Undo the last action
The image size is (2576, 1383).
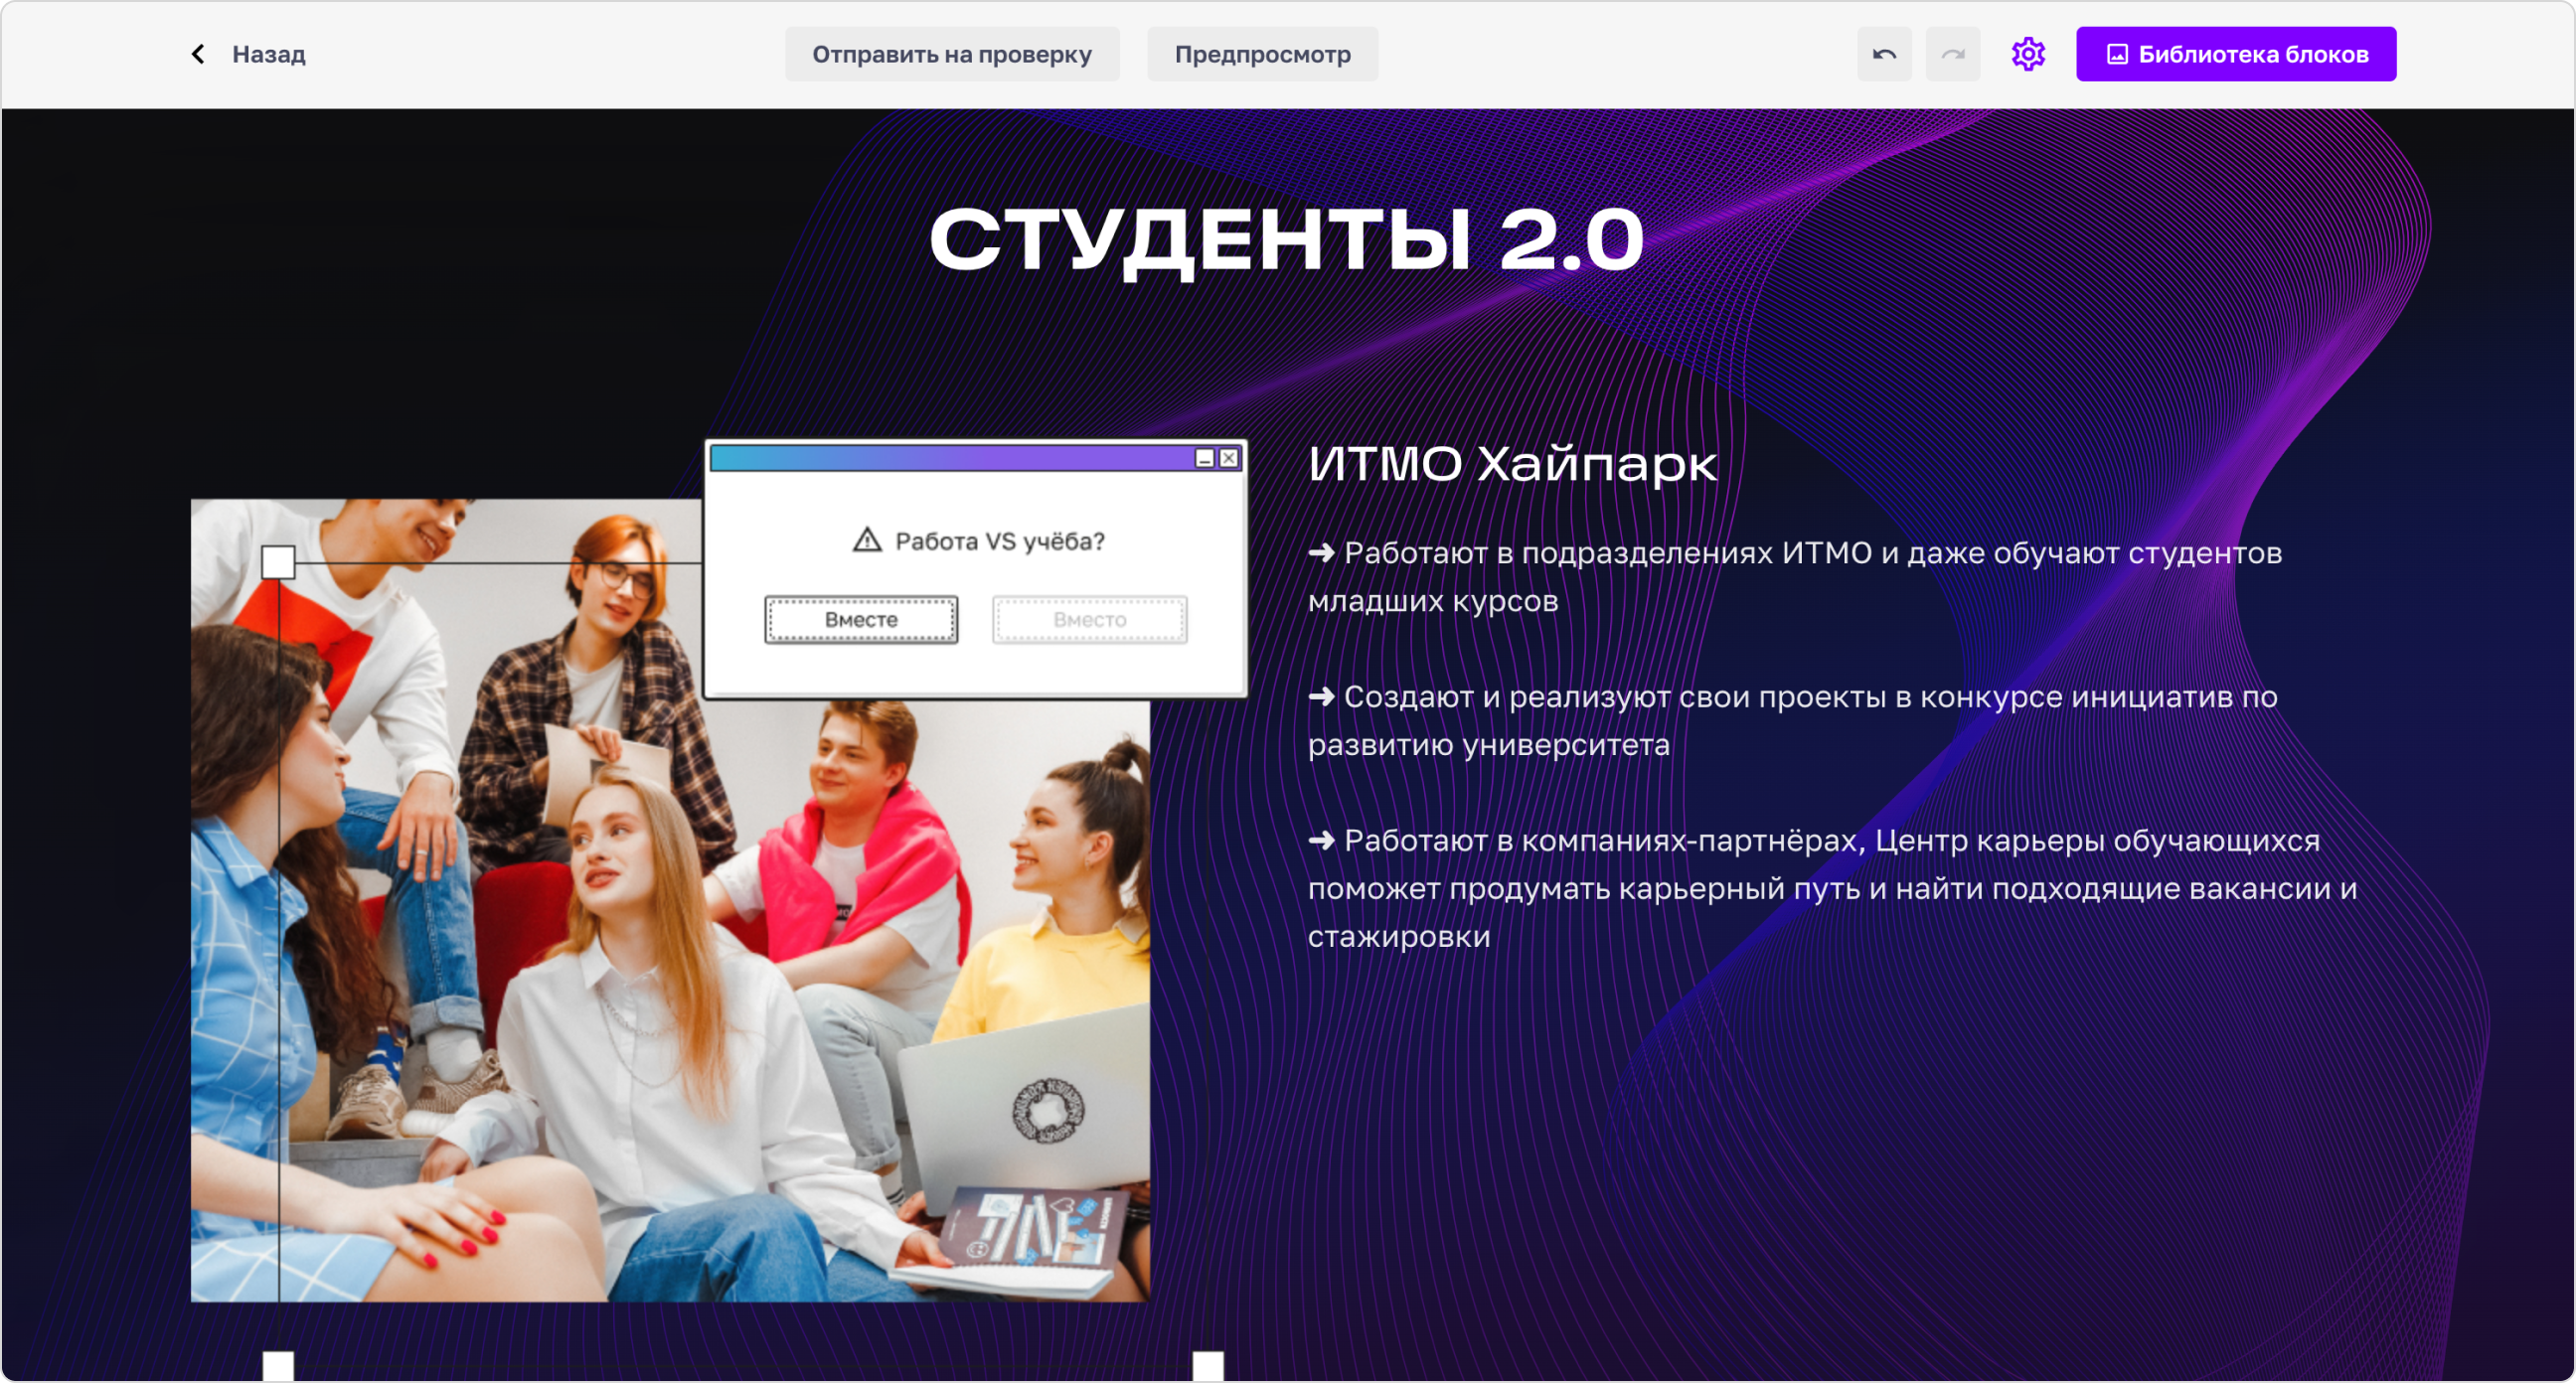[x=1884, y=54]
